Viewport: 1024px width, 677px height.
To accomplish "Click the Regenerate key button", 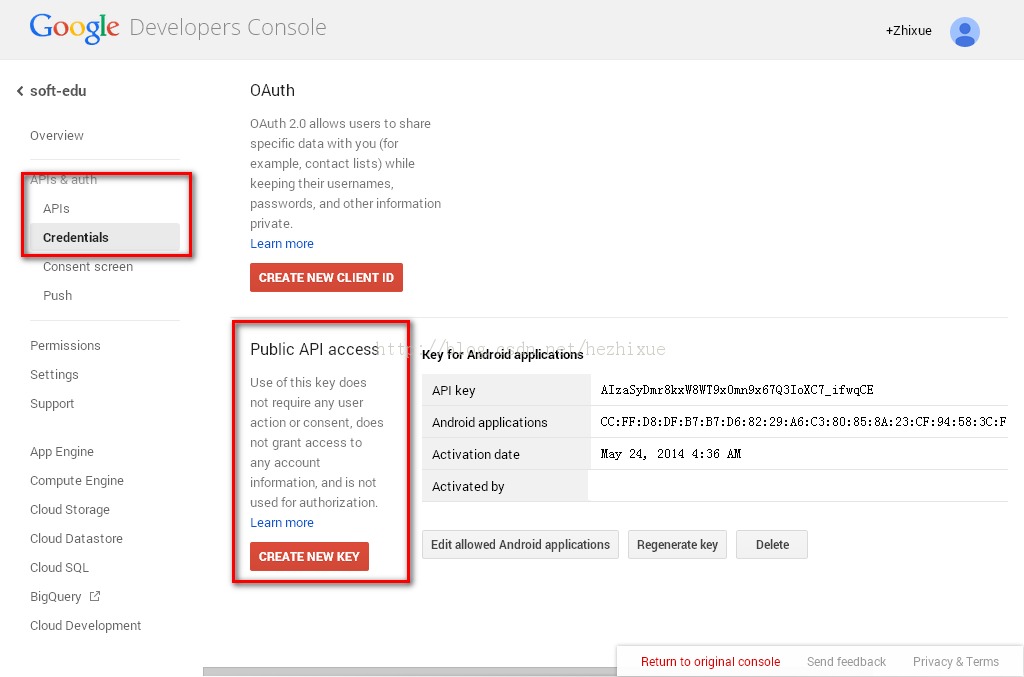I will (x=677, y=544).
